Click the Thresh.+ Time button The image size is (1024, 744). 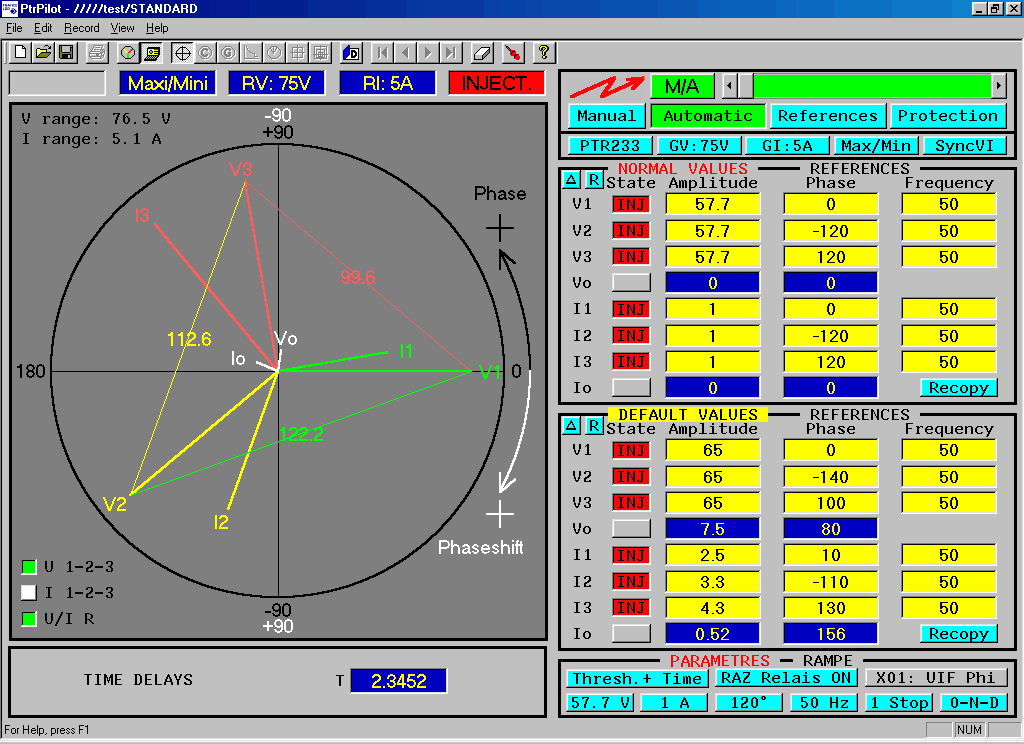[637, 678]
